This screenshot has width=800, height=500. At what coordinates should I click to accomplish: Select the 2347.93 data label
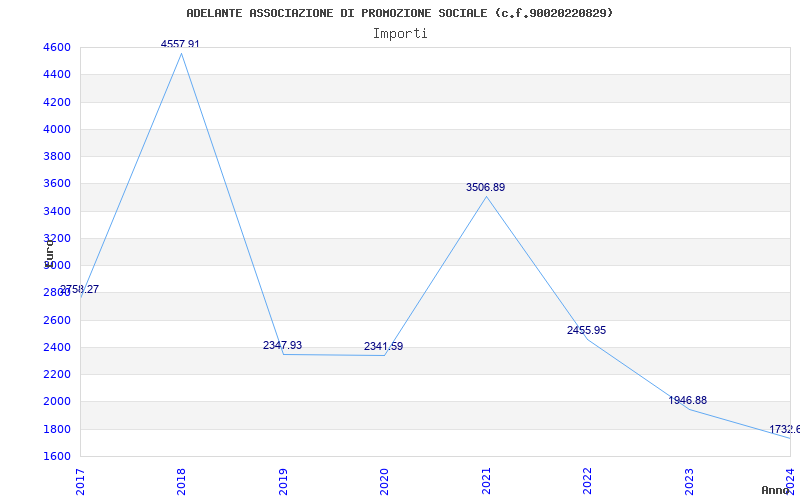(282, 345)
